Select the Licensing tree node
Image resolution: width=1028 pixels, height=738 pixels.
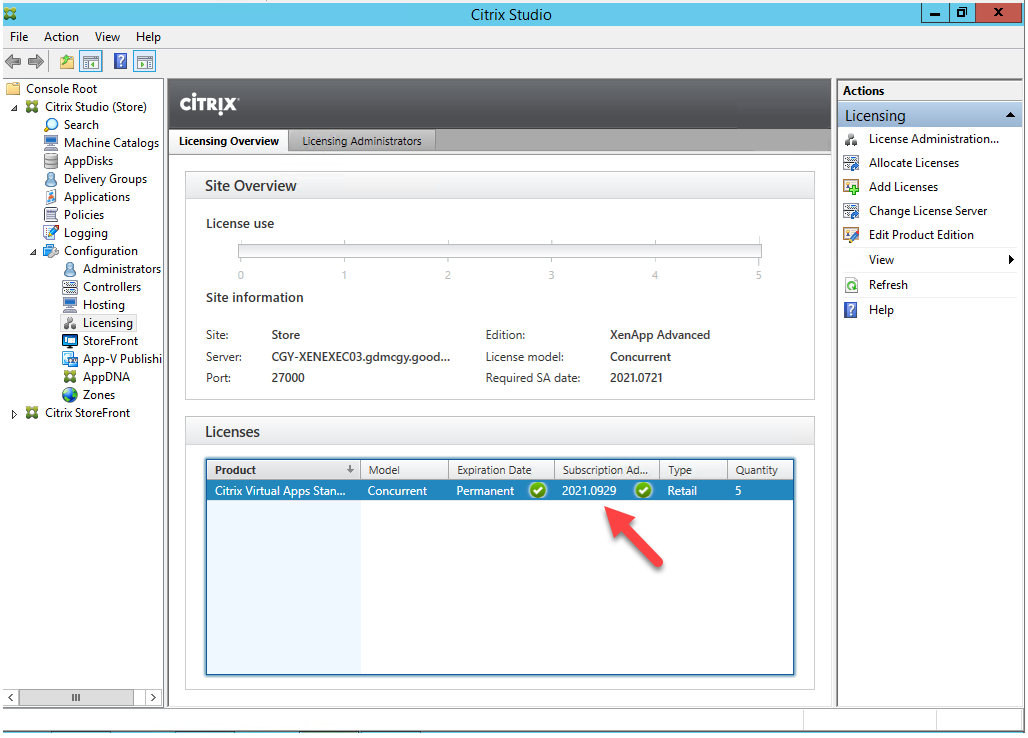pyautogui.click(x=108, y=323)
